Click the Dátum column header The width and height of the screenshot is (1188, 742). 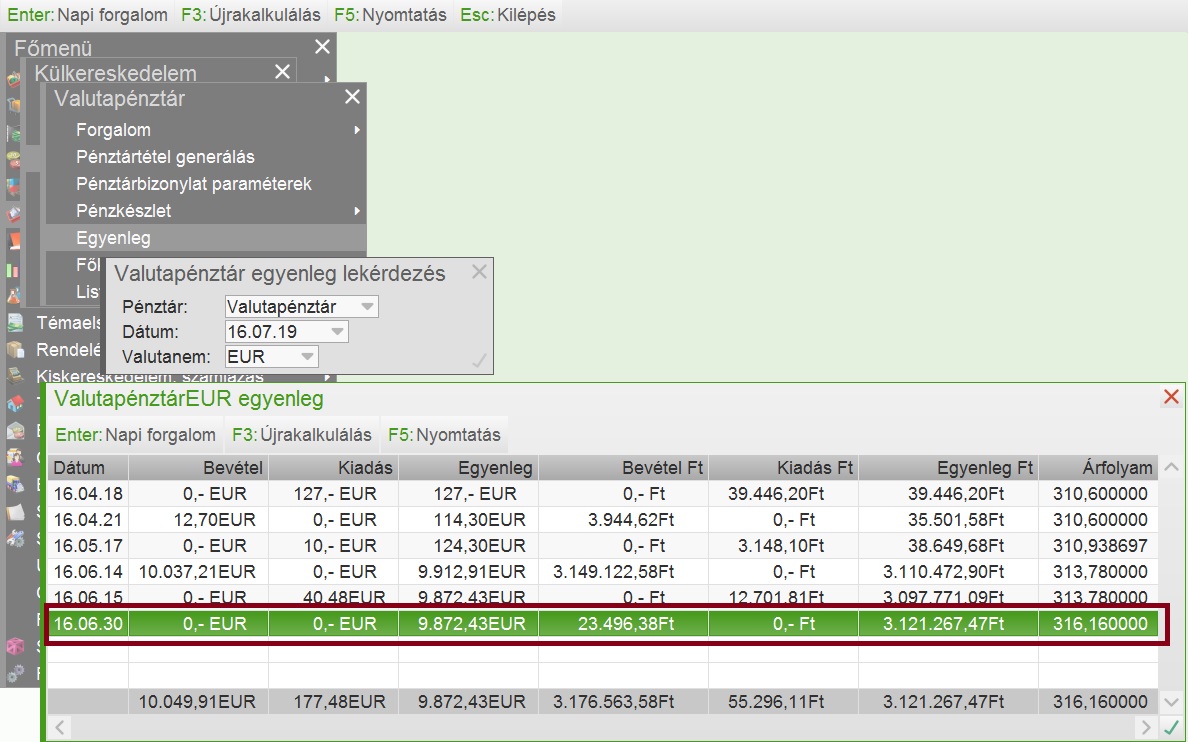pos(88,468)
